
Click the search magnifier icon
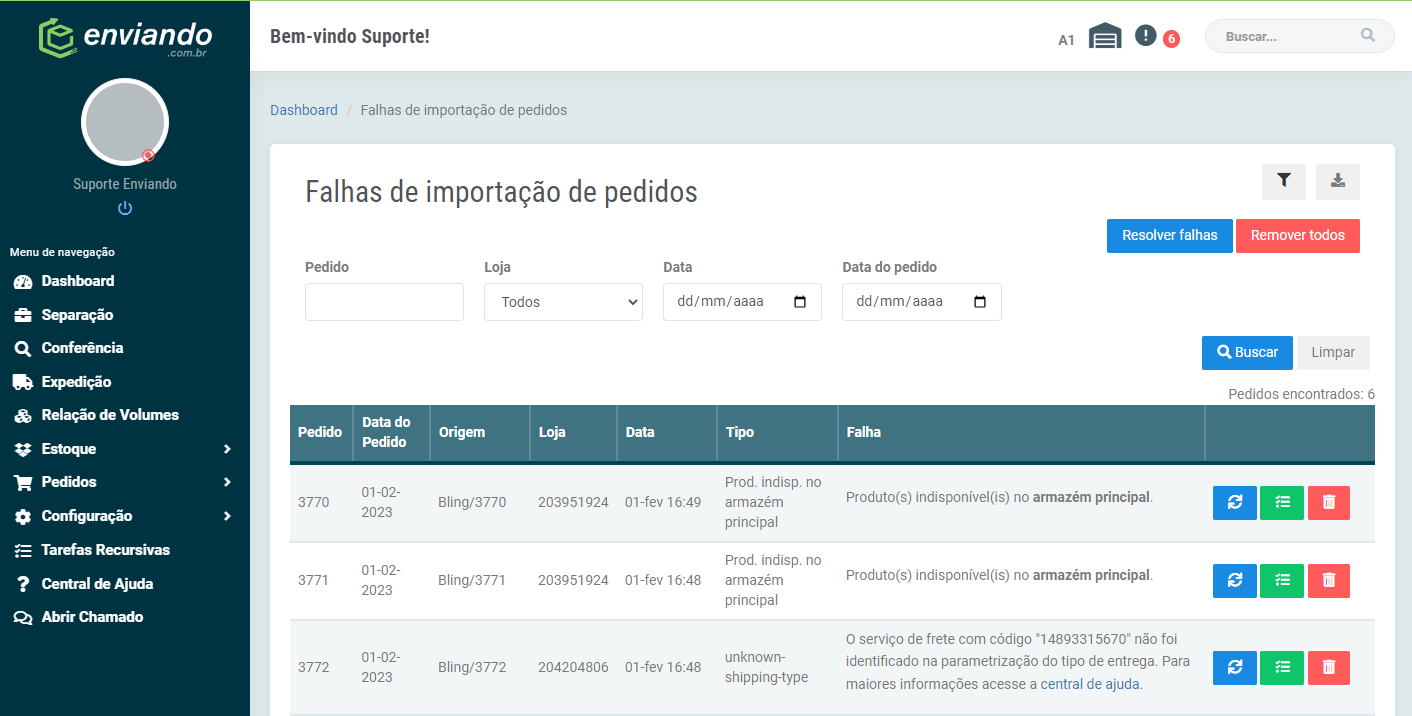(1368, 36)
